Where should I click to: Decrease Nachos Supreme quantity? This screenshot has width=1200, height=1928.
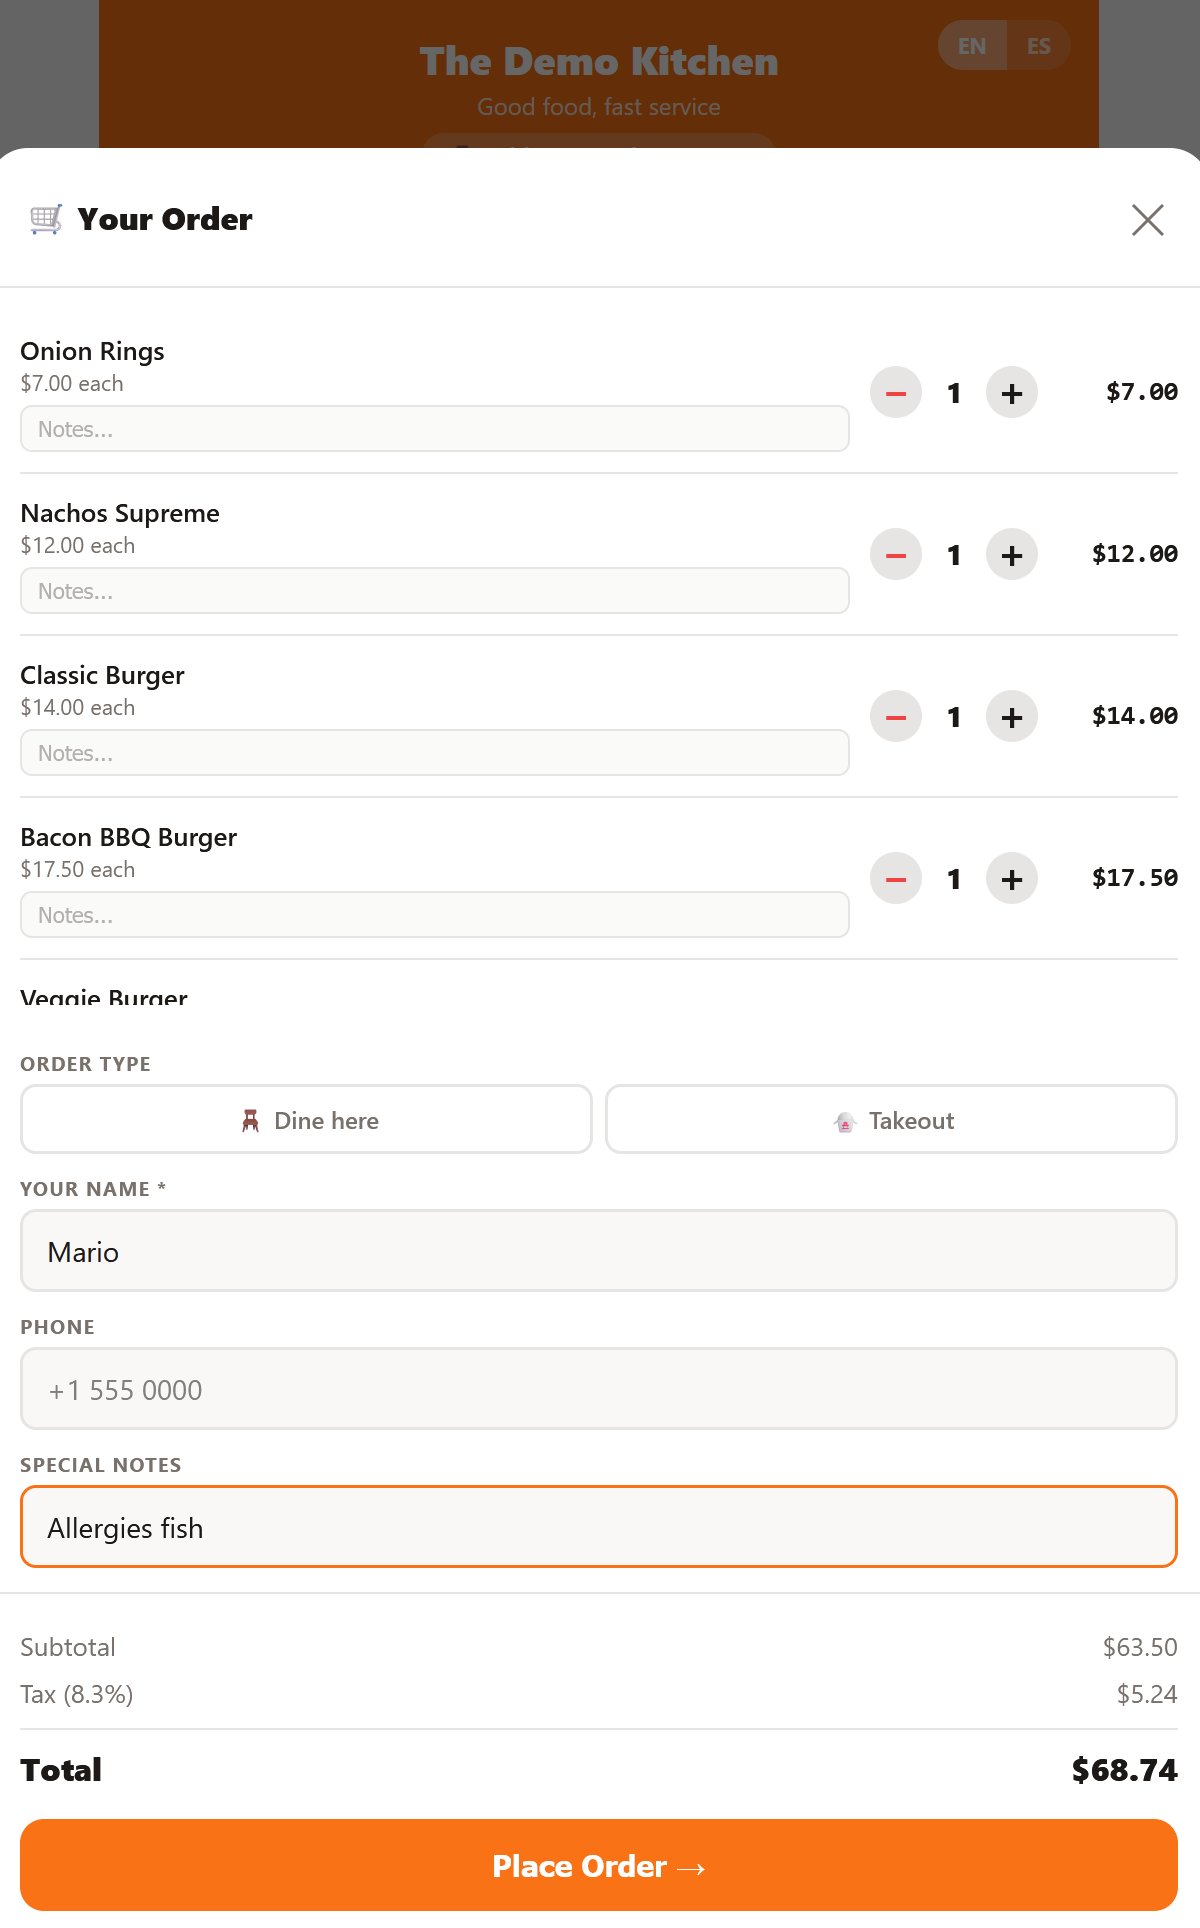(x=896, y=554)
